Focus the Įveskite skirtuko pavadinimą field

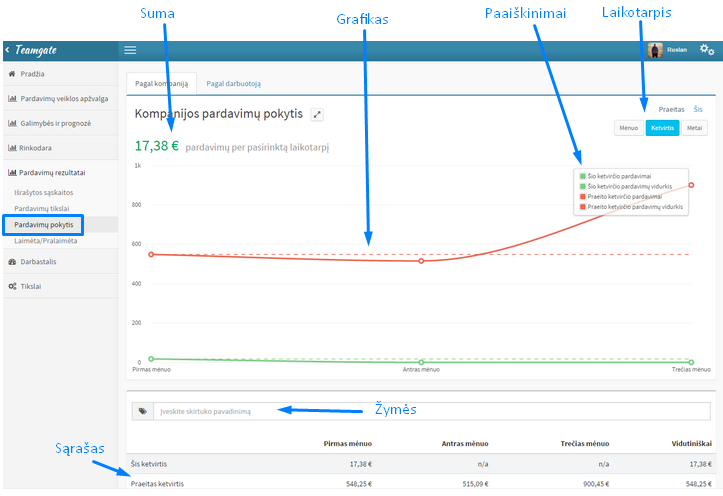tap(432, 411)
